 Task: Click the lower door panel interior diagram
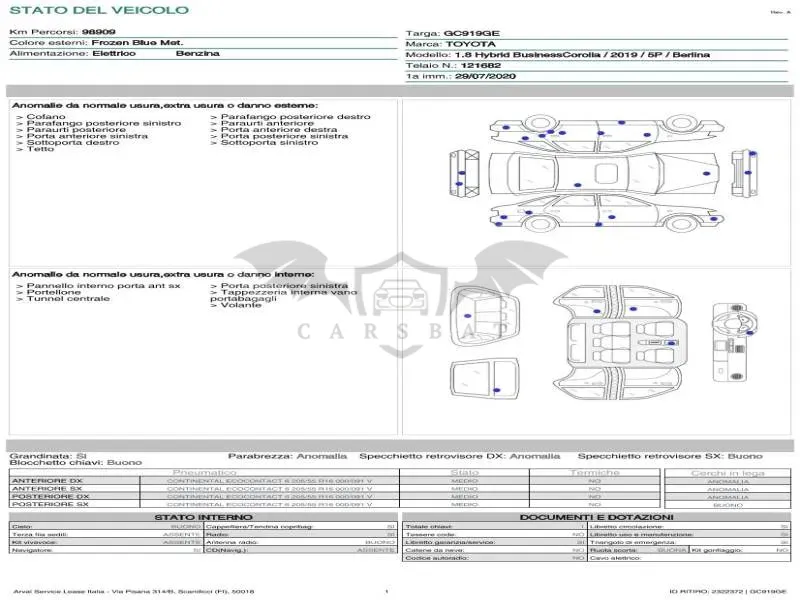[485, 381]
